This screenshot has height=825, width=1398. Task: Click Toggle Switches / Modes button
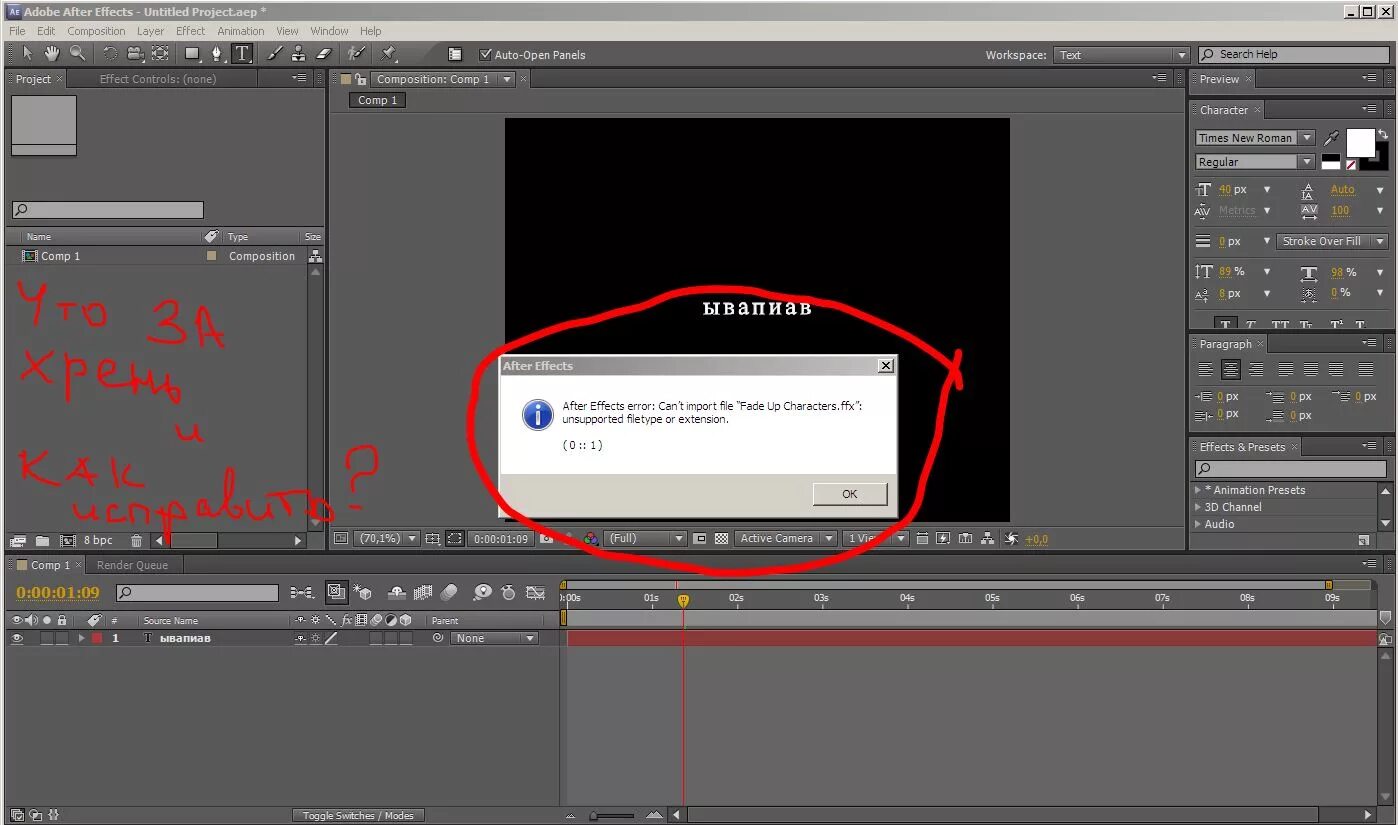[x=358, y=815]
